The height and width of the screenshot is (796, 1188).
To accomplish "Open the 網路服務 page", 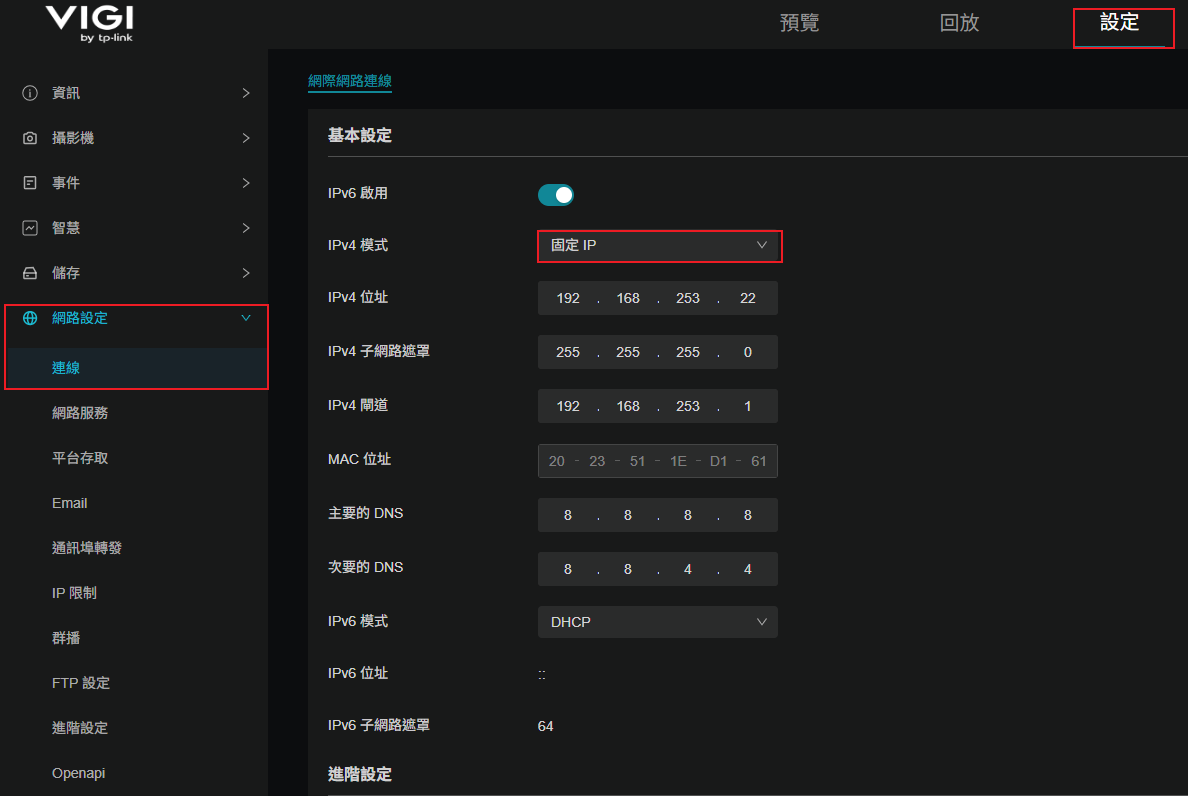I will tap(80, 413).
